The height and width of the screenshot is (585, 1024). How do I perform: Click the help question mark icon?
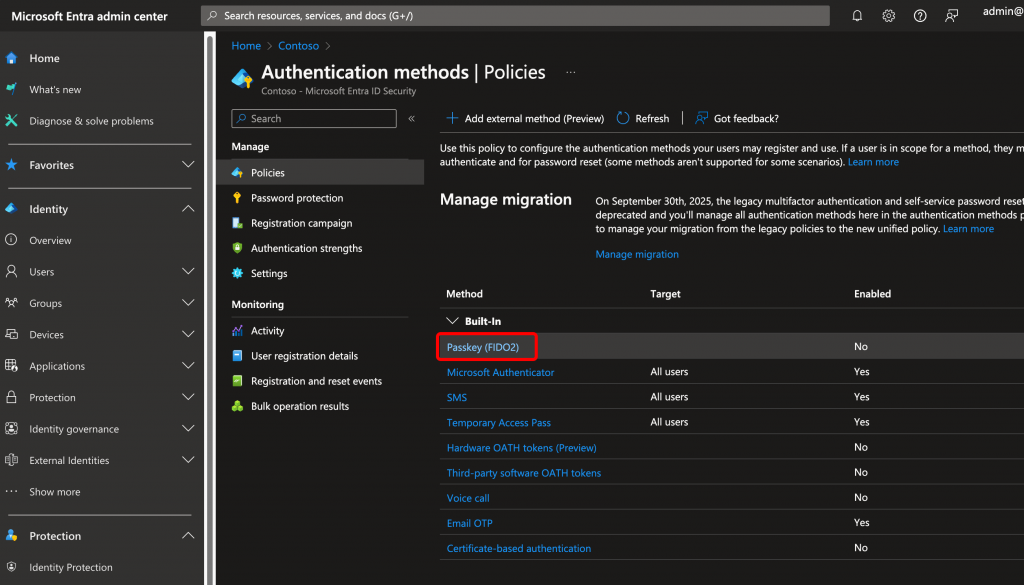(x=920, y=16)
